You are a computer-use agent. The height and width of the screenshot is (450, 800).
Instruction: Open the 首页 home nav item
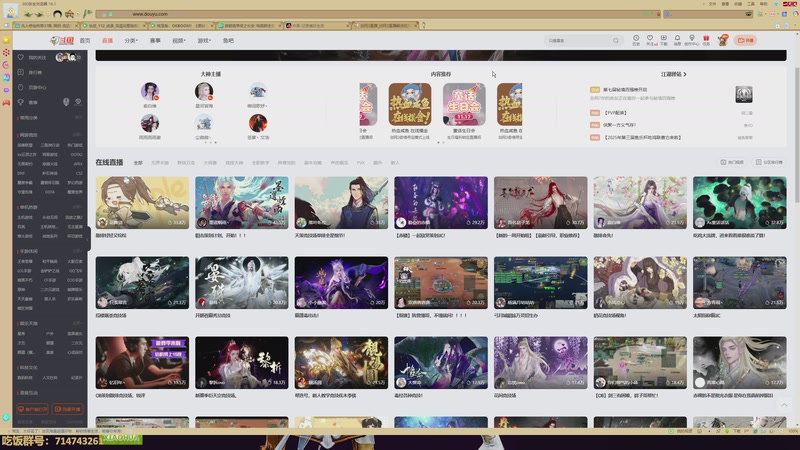85,40
